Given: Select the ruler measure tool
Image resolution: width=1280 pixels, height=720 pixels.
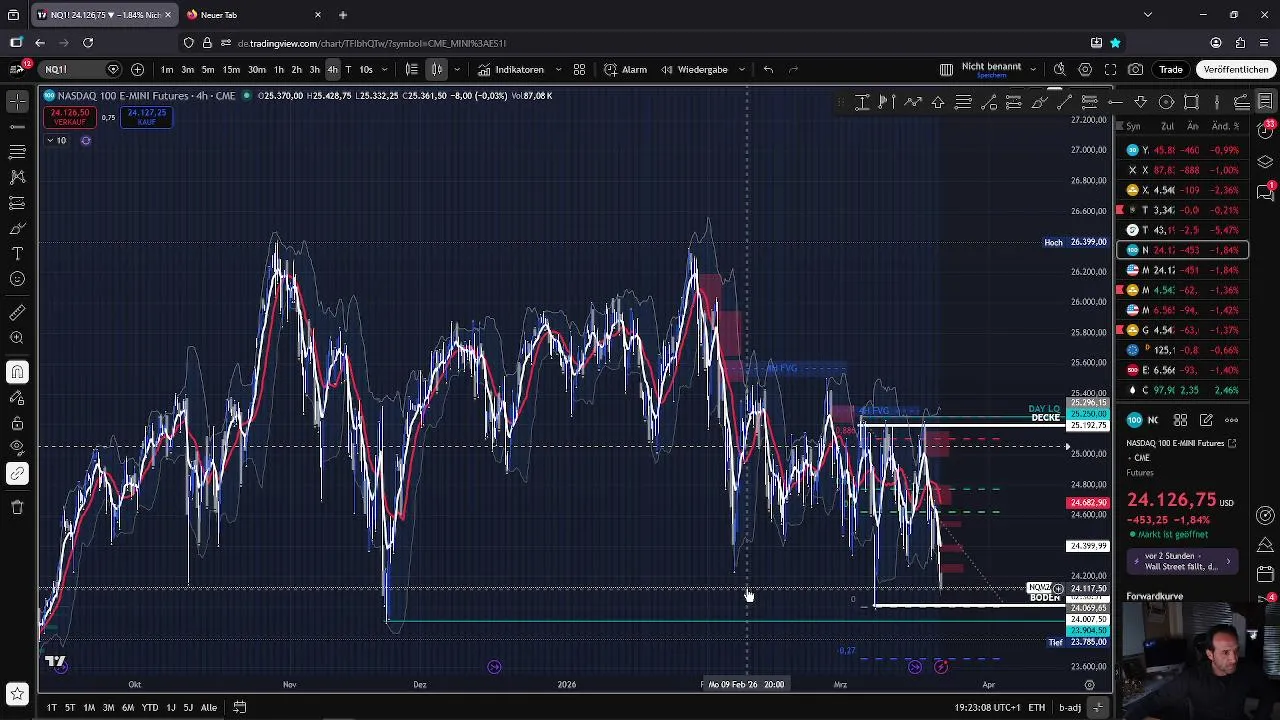Looking at the screenshot, I should pos(17,313).
